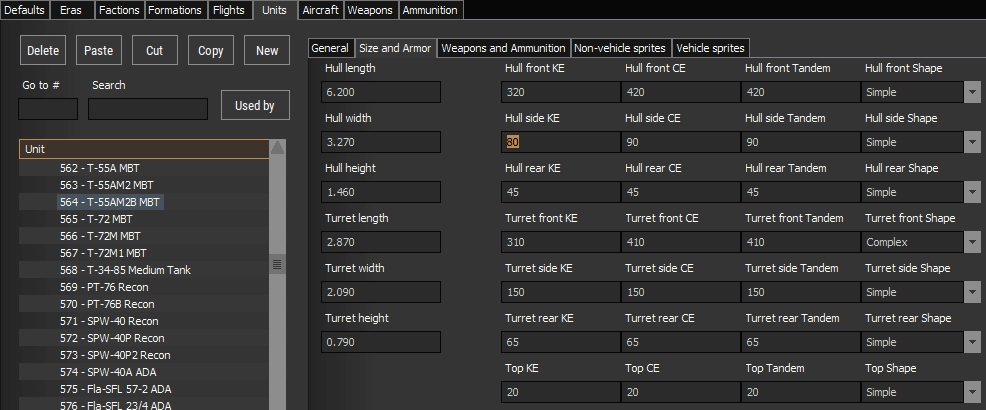This screenshot has height=410, width=986.
Task: Click the Used by button
Action: click(255, 105)
